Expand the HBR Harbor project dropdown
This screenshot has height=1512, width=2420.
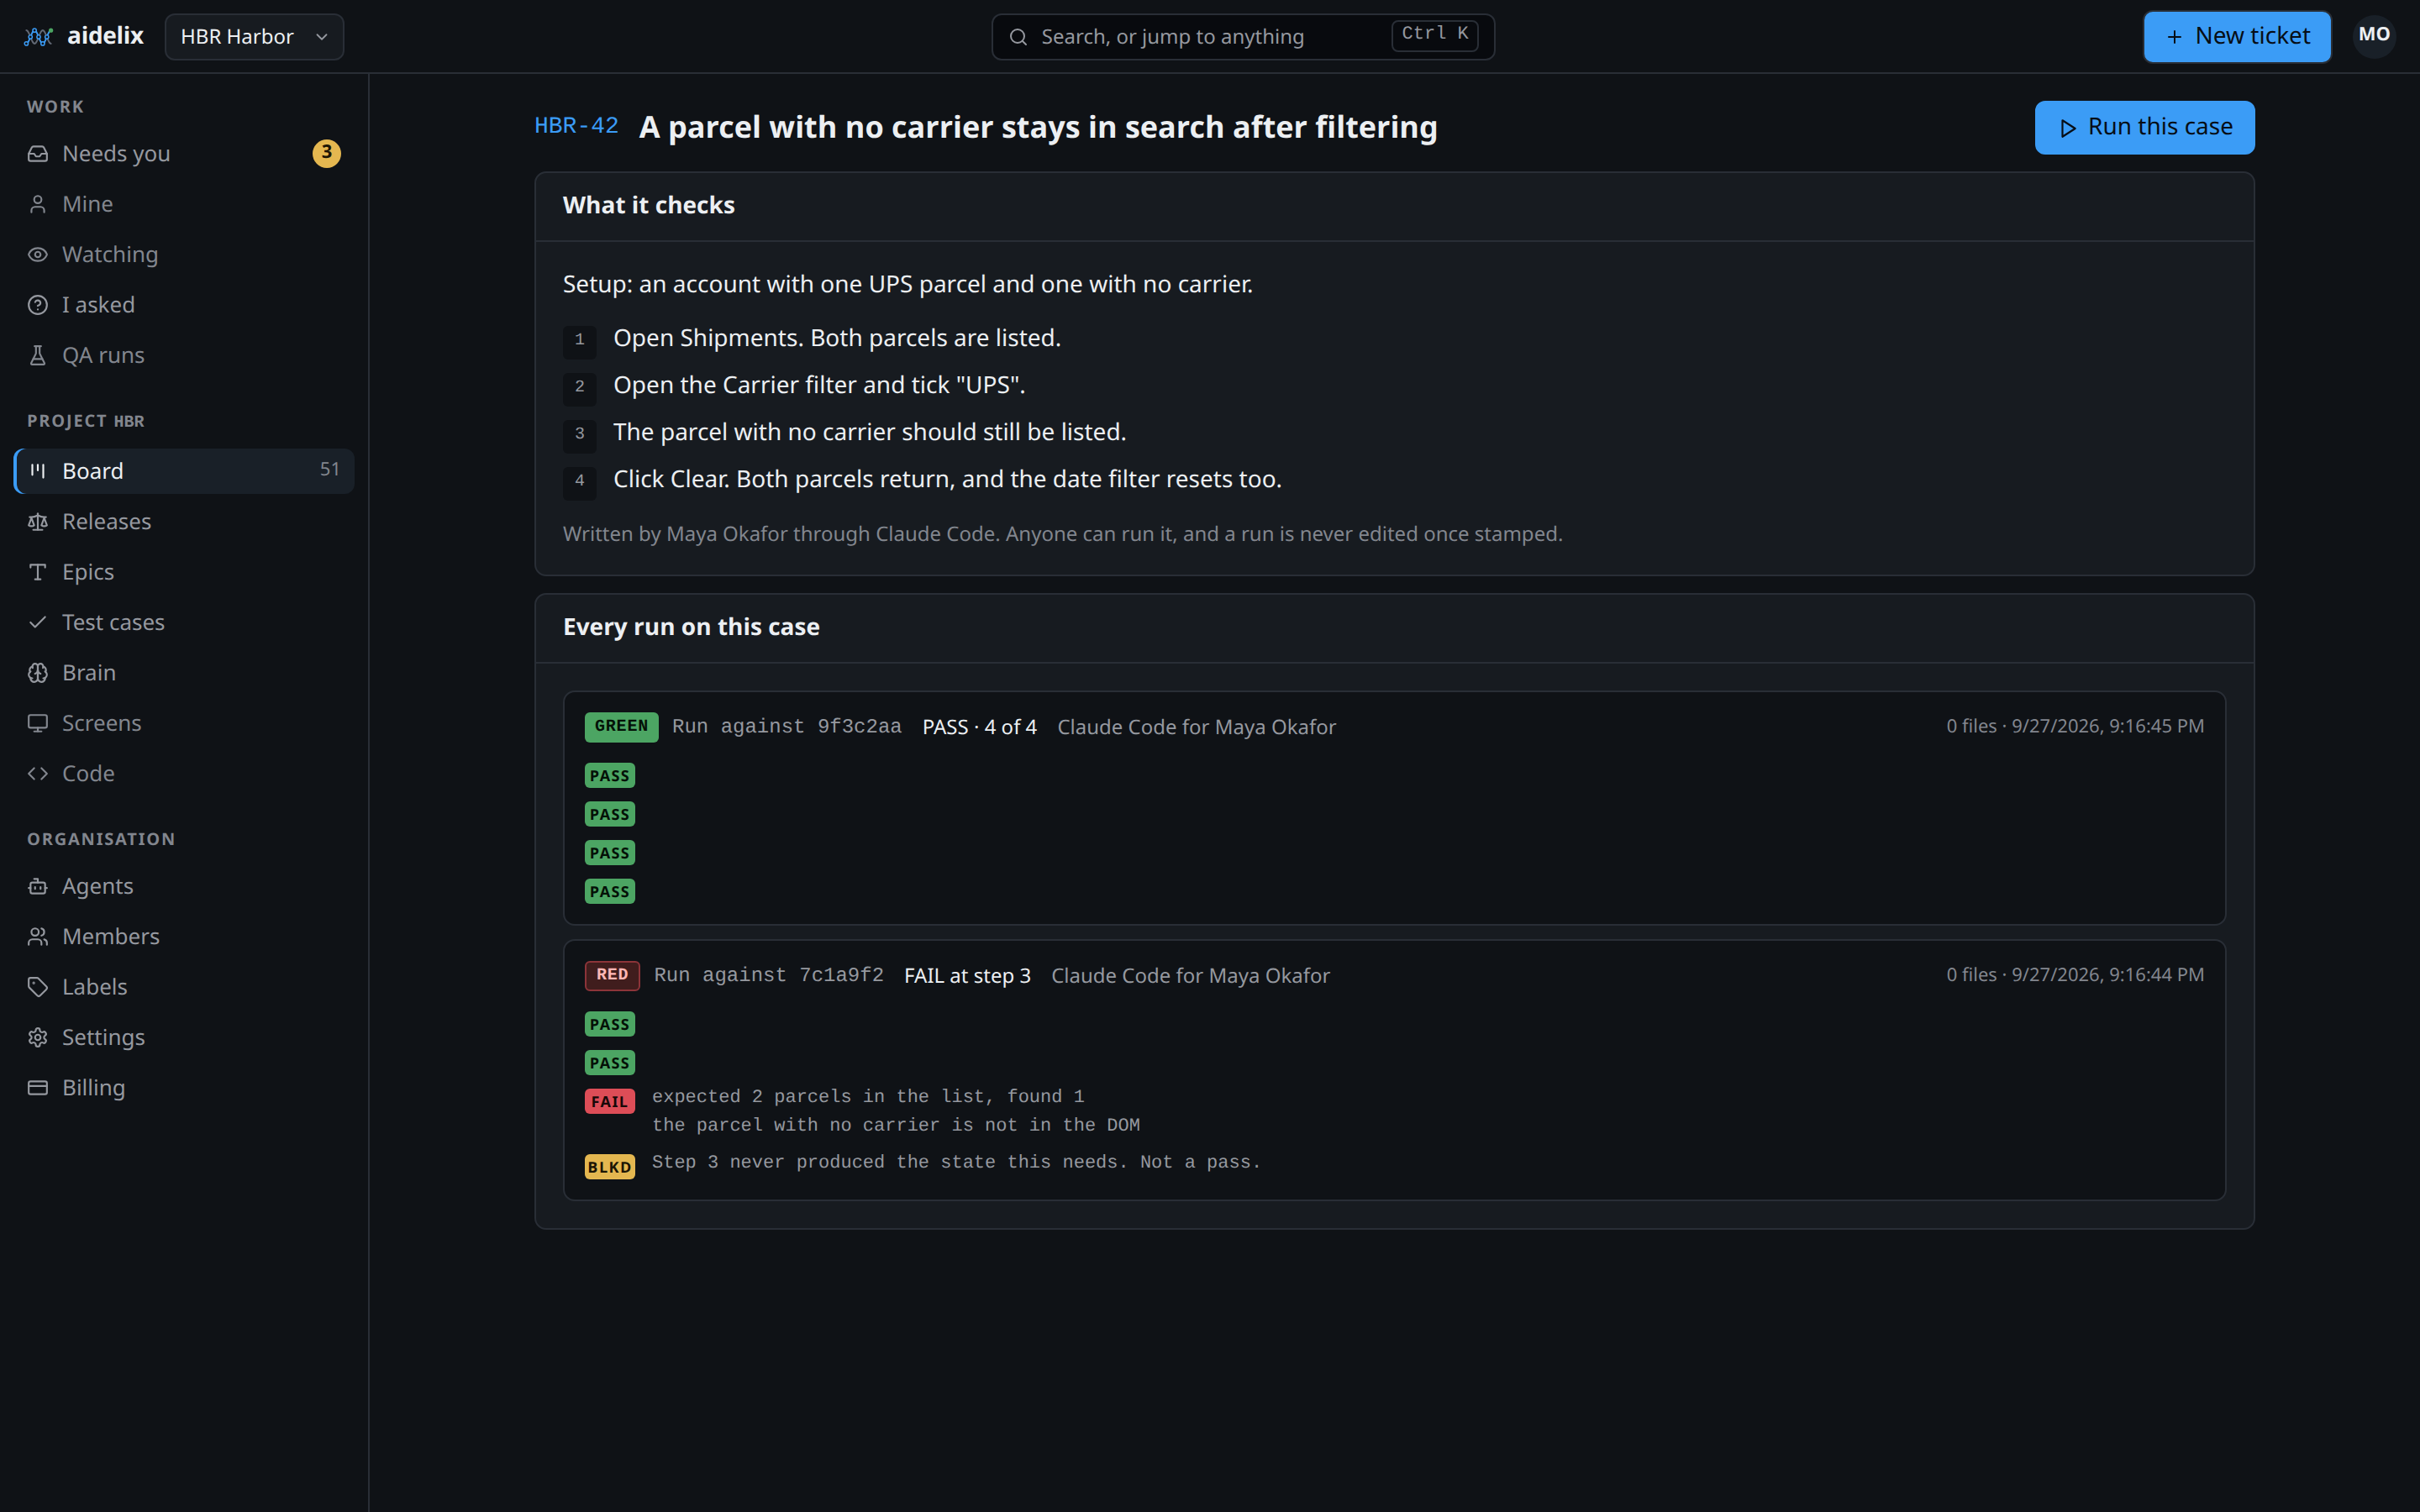[254, 37]
